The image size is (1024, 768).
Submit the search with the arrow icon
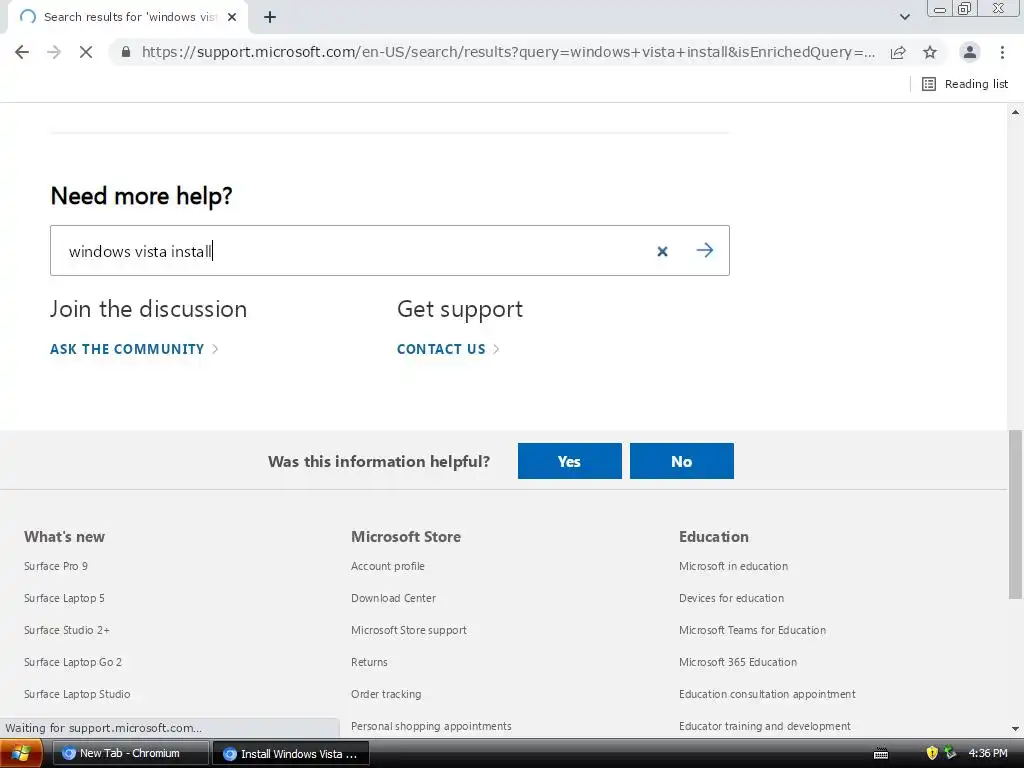tap(705, 250)
